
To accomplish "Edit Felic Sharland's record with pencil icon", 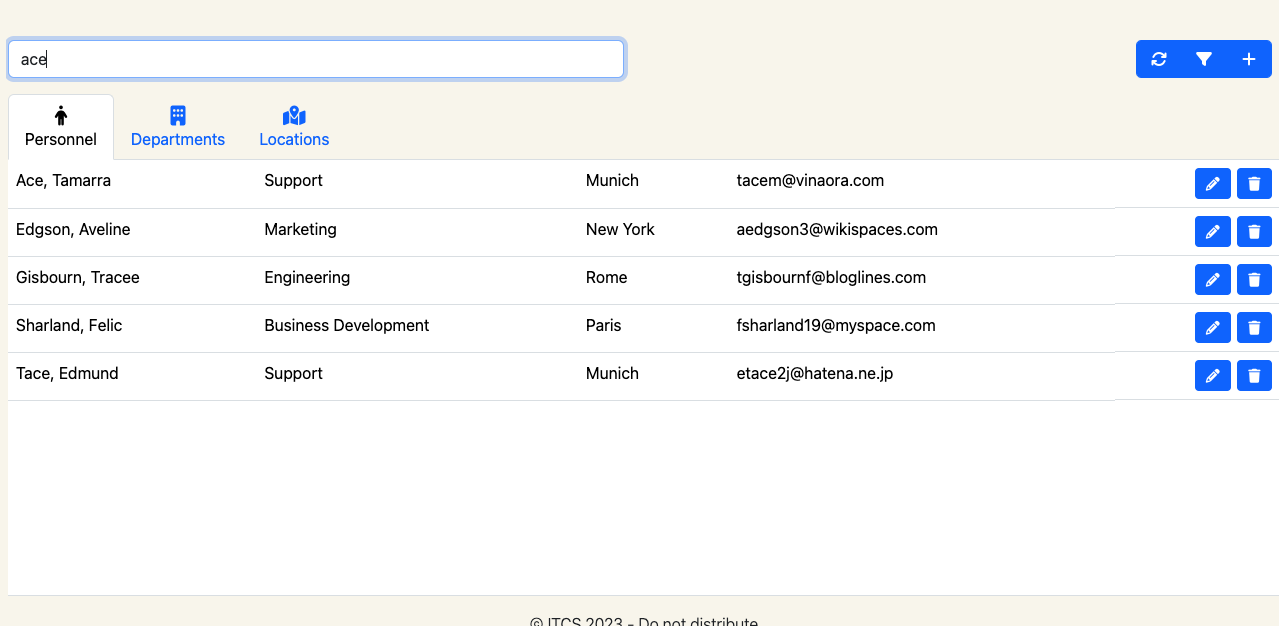I will (x=1212, y=328).
